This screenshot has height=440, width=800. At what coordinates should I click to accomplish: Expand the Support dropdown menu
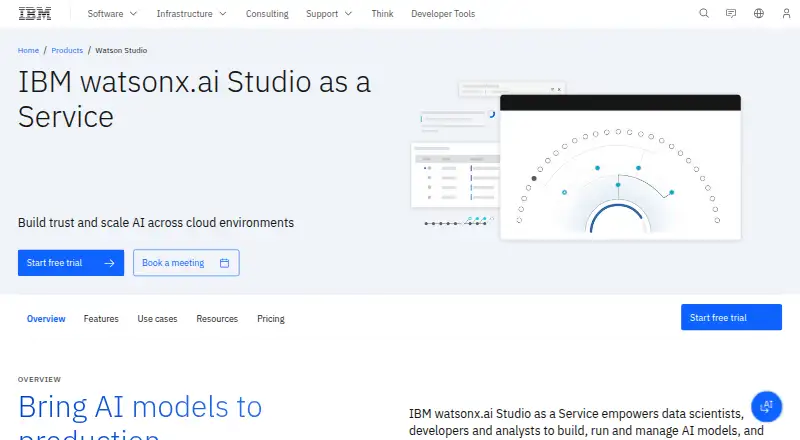329,14
